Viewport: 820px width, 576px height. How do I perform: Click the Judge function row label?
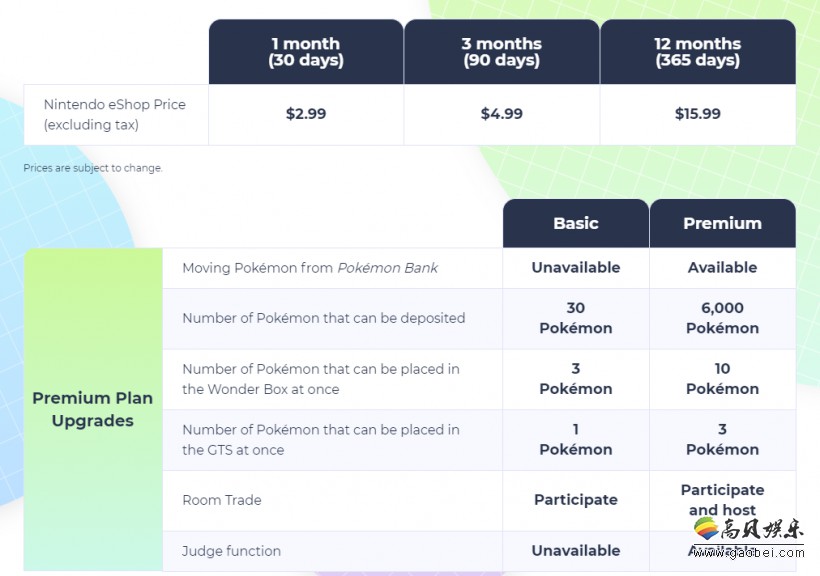[231, 551]
